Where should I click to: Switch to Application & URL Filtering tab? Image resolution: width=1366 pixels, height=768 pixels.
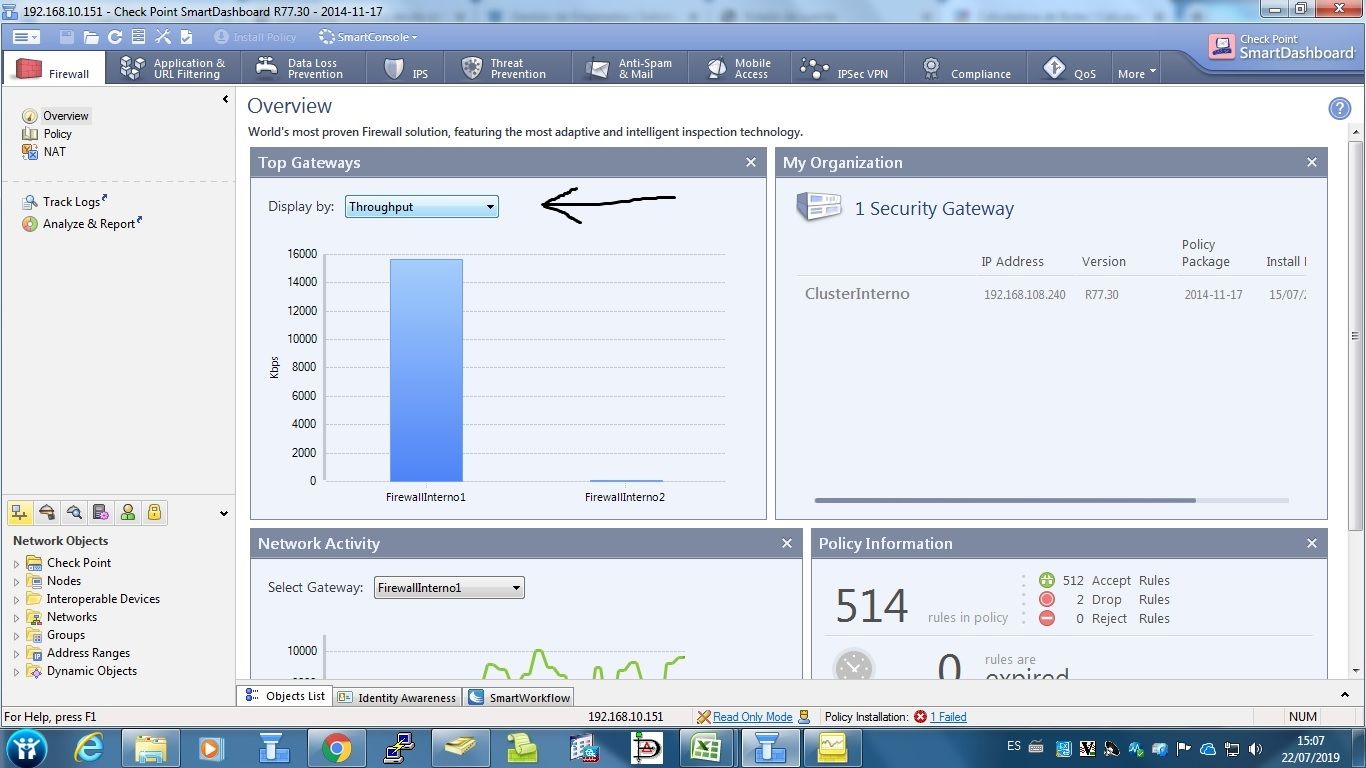[173, 68]
